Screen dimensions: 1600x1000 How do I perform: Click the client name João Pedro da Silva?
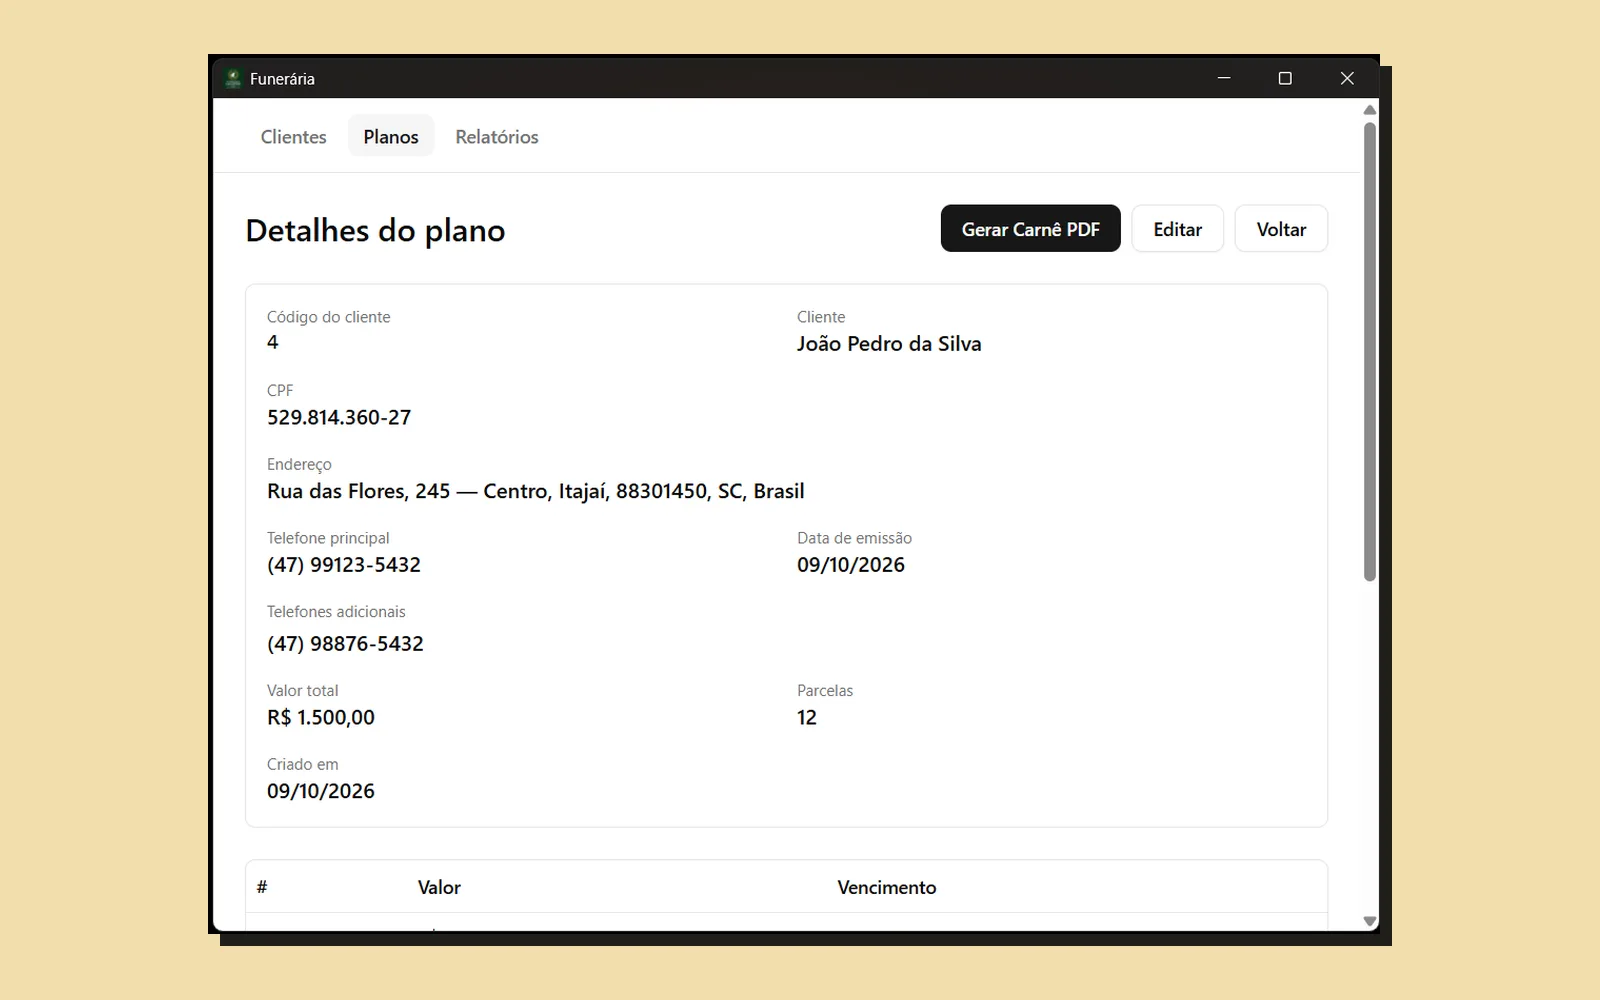pos(889,344)
